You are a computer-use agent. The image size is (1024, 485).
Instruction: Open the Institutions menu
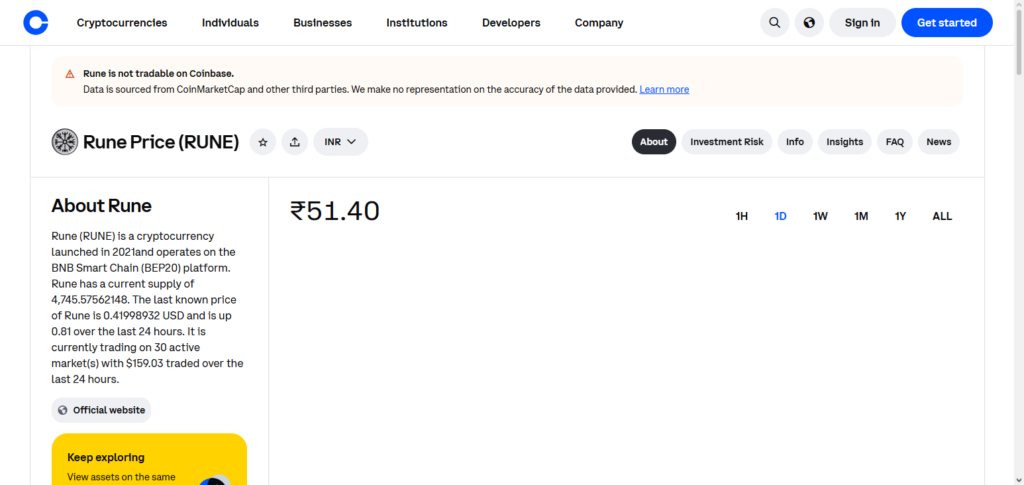(417, 23)
